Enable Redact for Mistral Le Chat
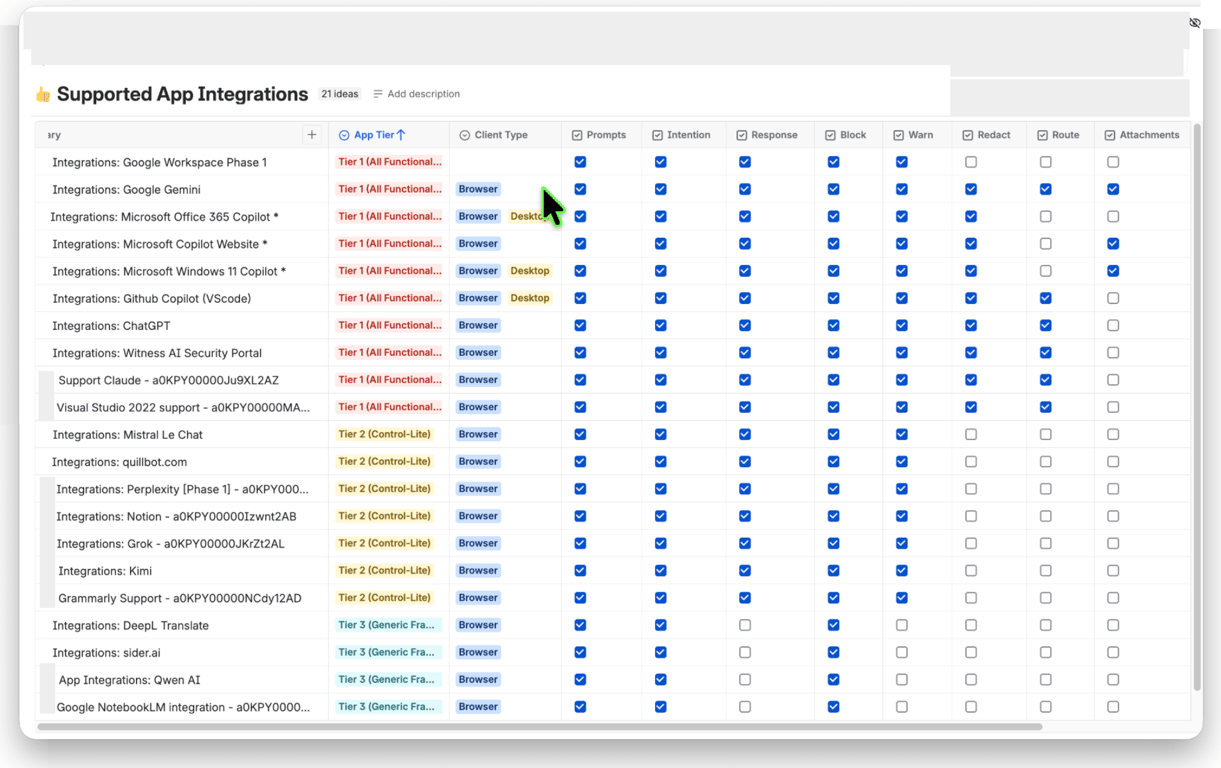1221x768 pixels. [x=971, y=434]
